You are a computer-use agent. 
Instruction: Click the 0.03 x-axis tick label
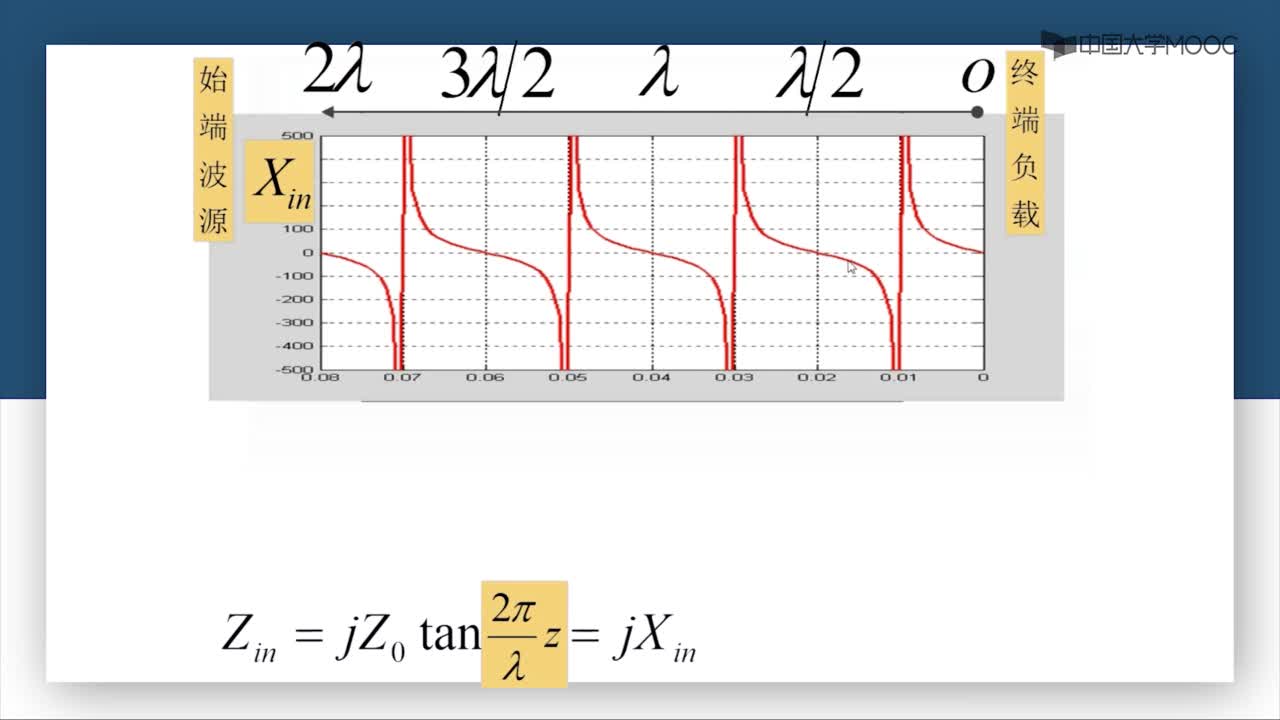tap(735, 377)
